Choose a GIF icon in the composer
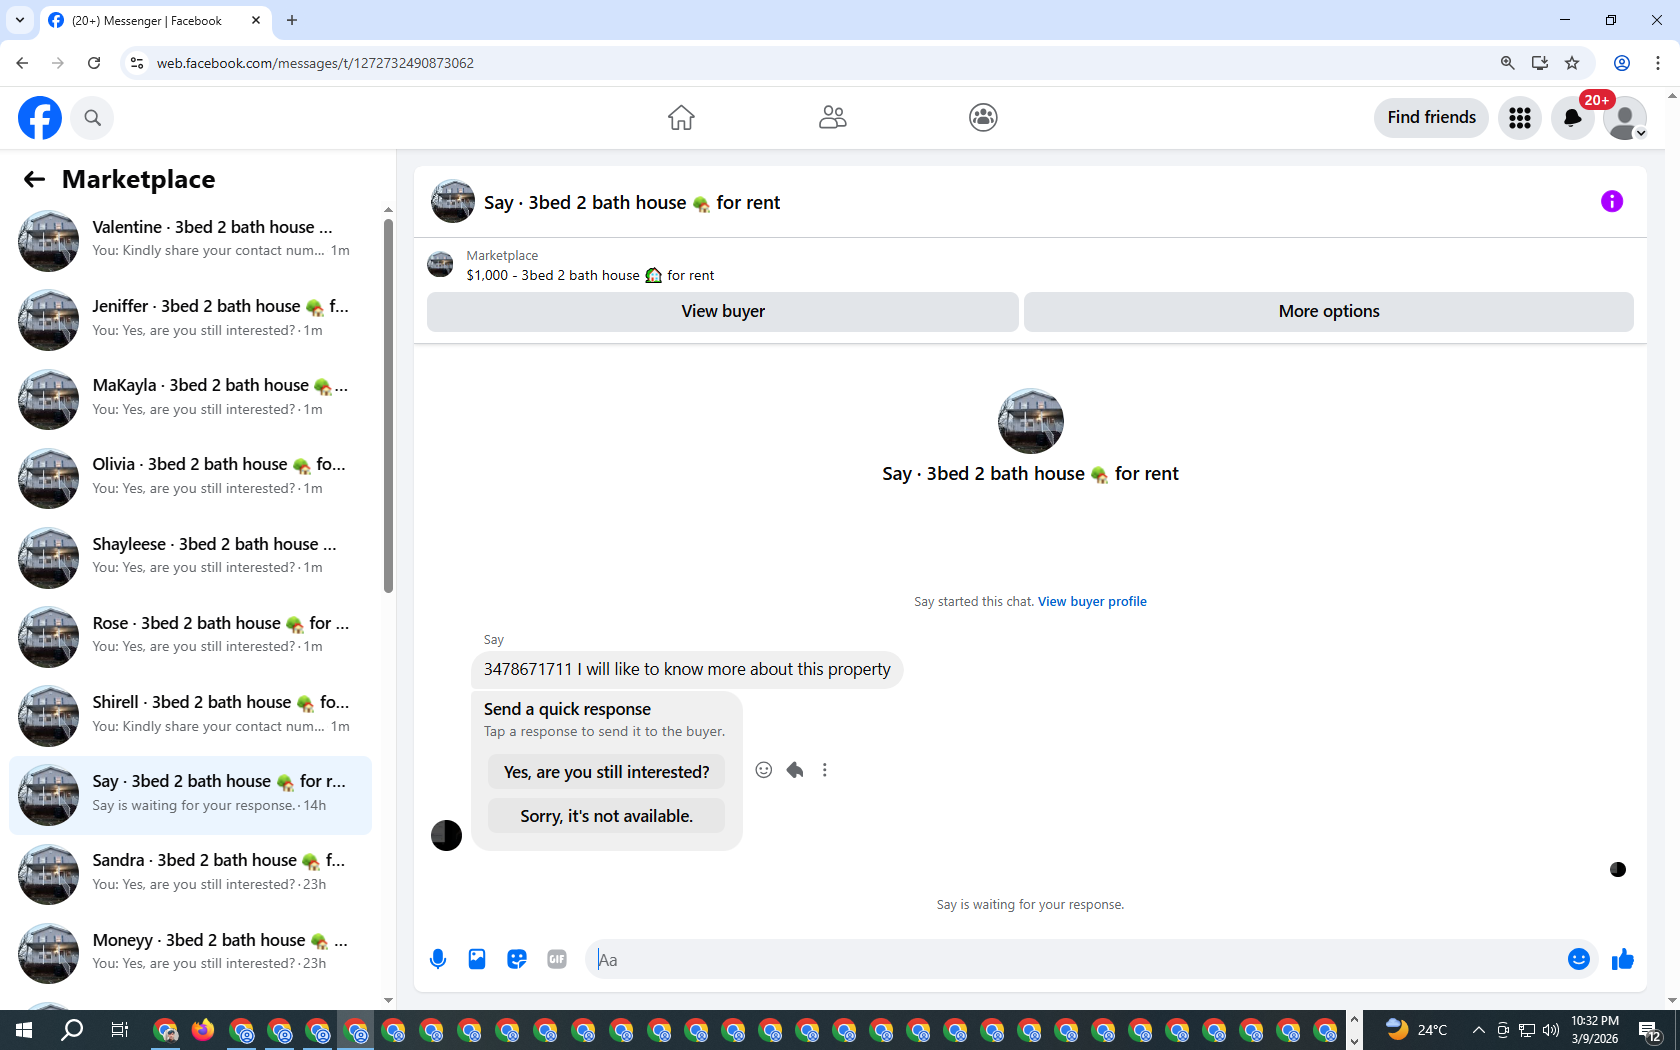The width and height of the screenshot is (1680, 1050). (x=557, y=960)
